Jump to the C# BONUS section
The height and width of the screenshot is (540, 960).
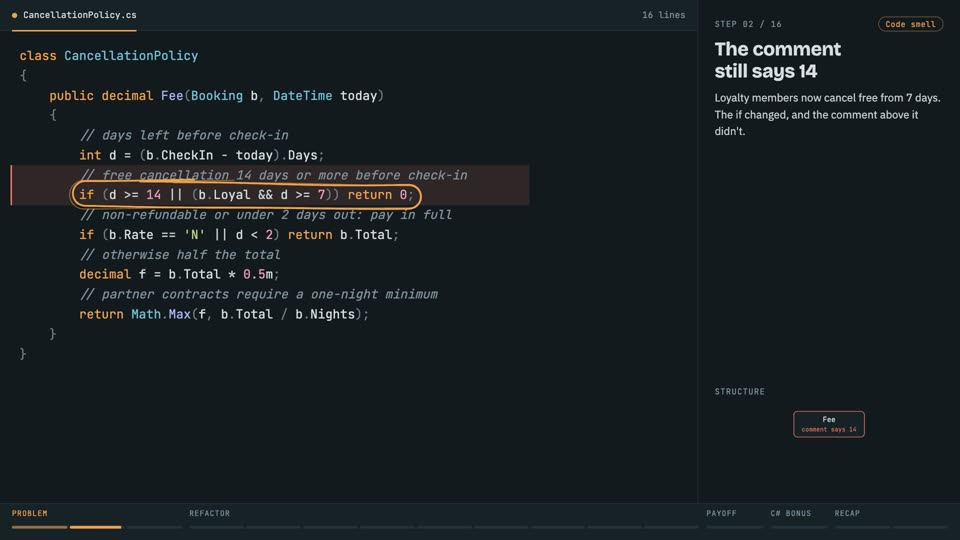[x=790, y=513]
